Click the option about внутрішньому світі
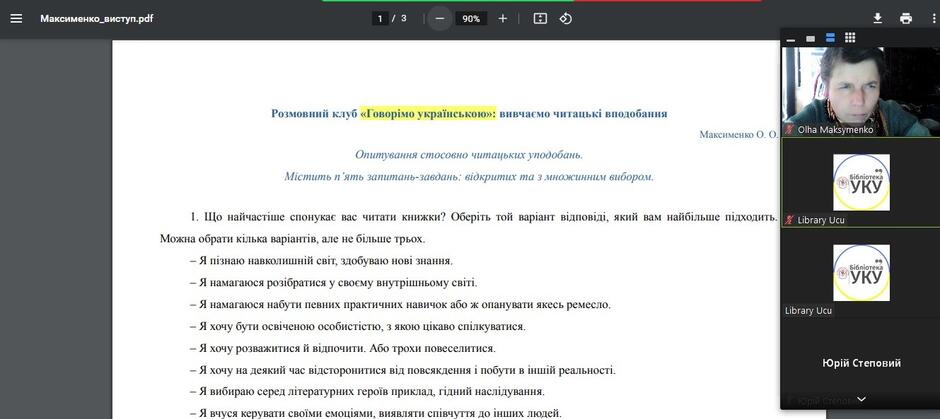This screenshot has height=419, width=940. (333, 282)
